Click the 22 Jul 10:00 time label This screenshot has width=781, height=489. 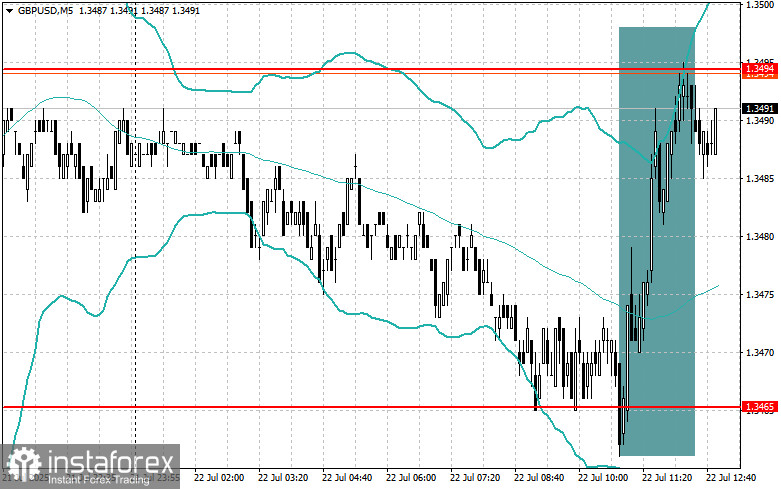[x=603, y=478]
